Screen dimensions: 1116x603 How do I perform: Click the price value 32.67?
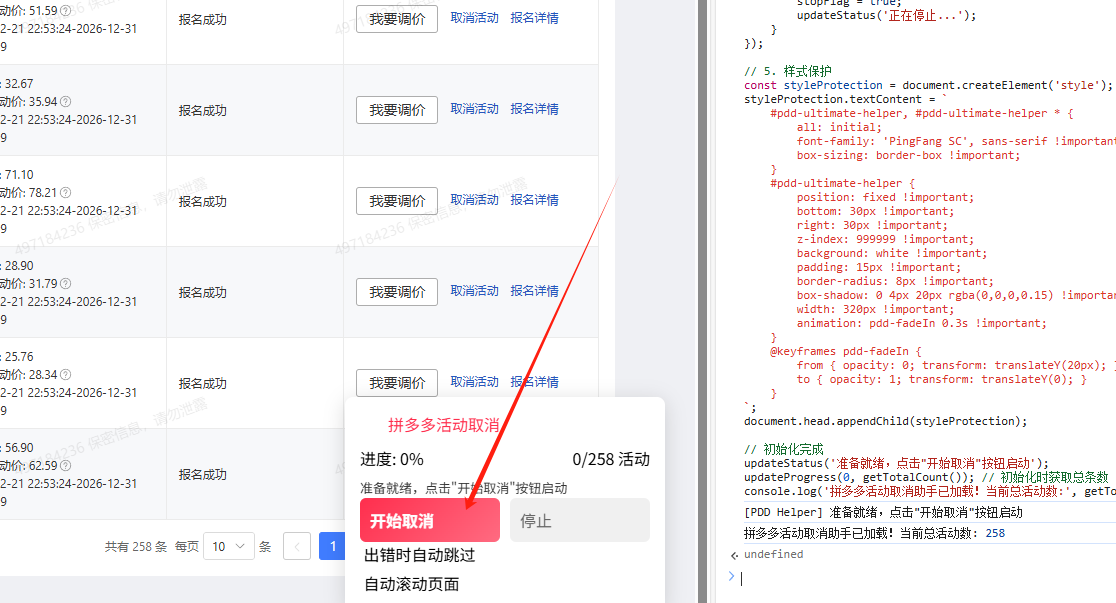click(19, 84)
